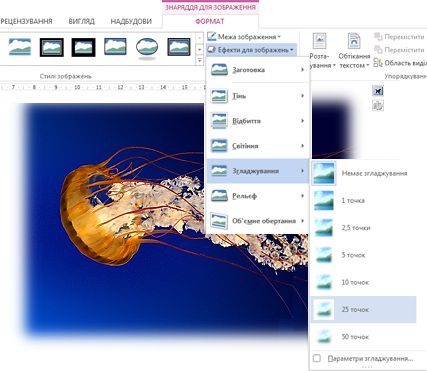
Task: Click the Світіння glow icon
Action: pyautogui.click(x=219, y=146)
